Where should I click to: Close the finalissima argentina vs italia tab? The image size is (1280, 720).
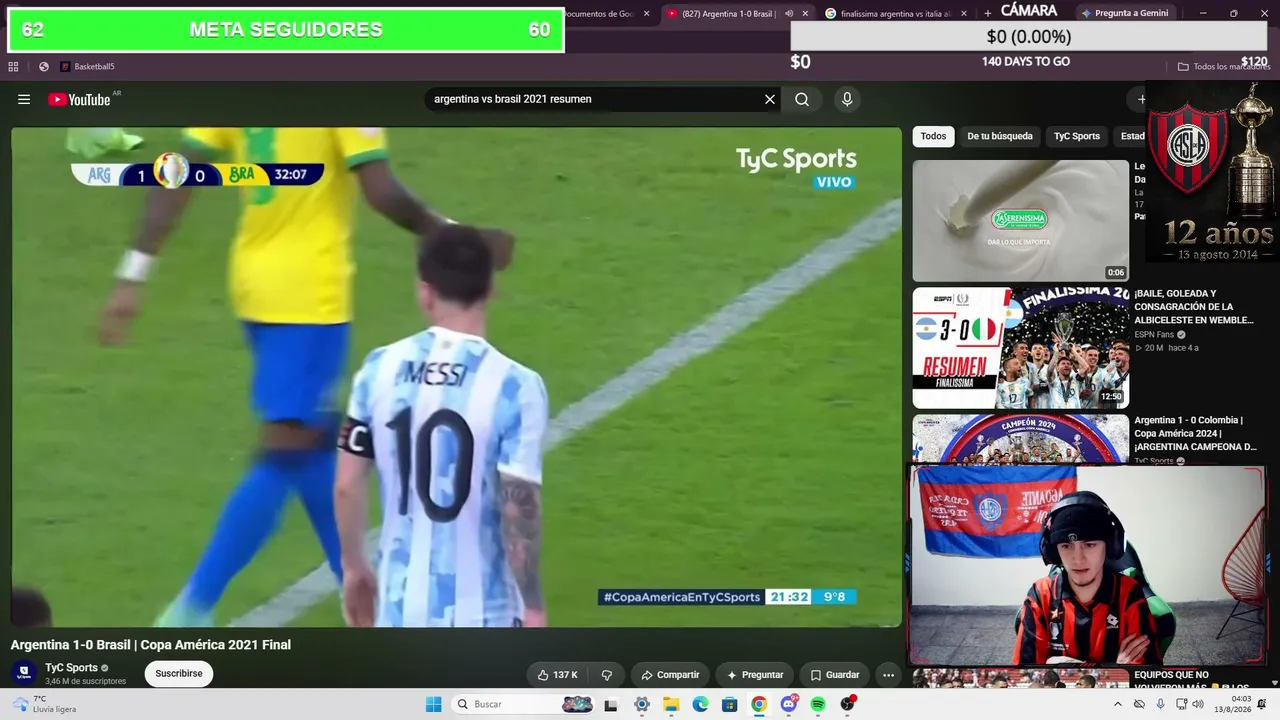point(964,14)
